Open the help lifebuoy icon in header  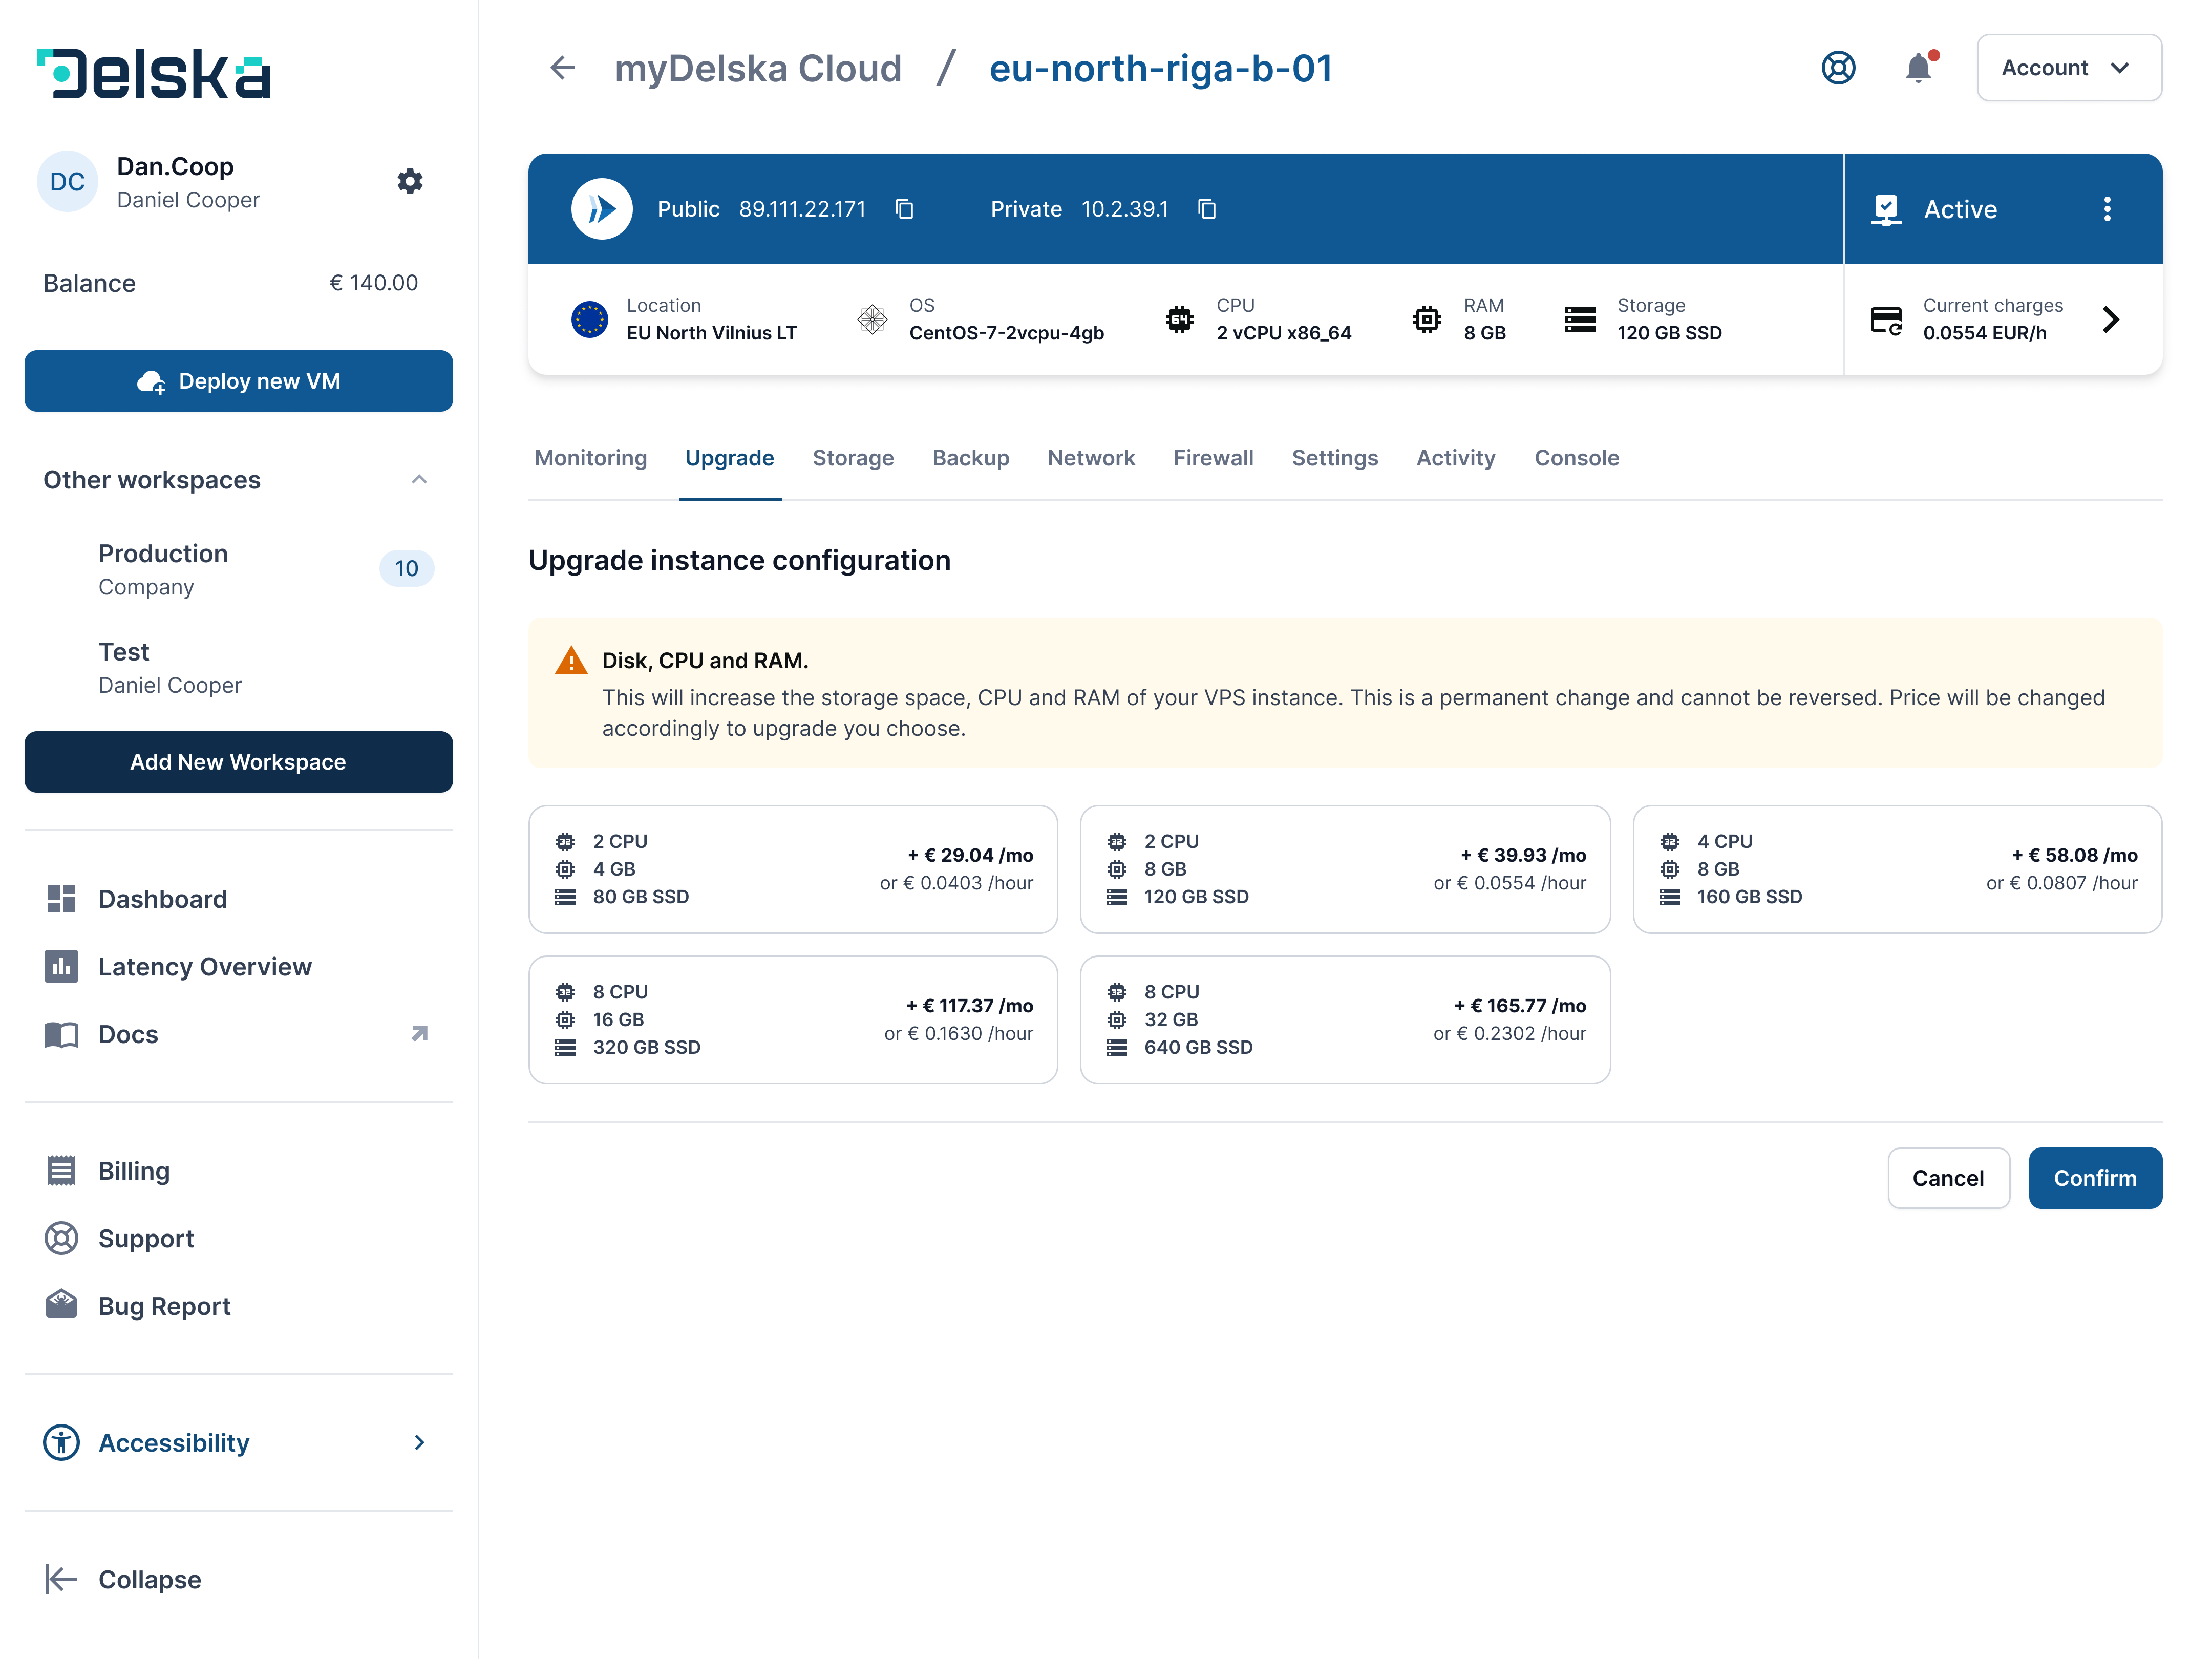[x=1837, y=68]
